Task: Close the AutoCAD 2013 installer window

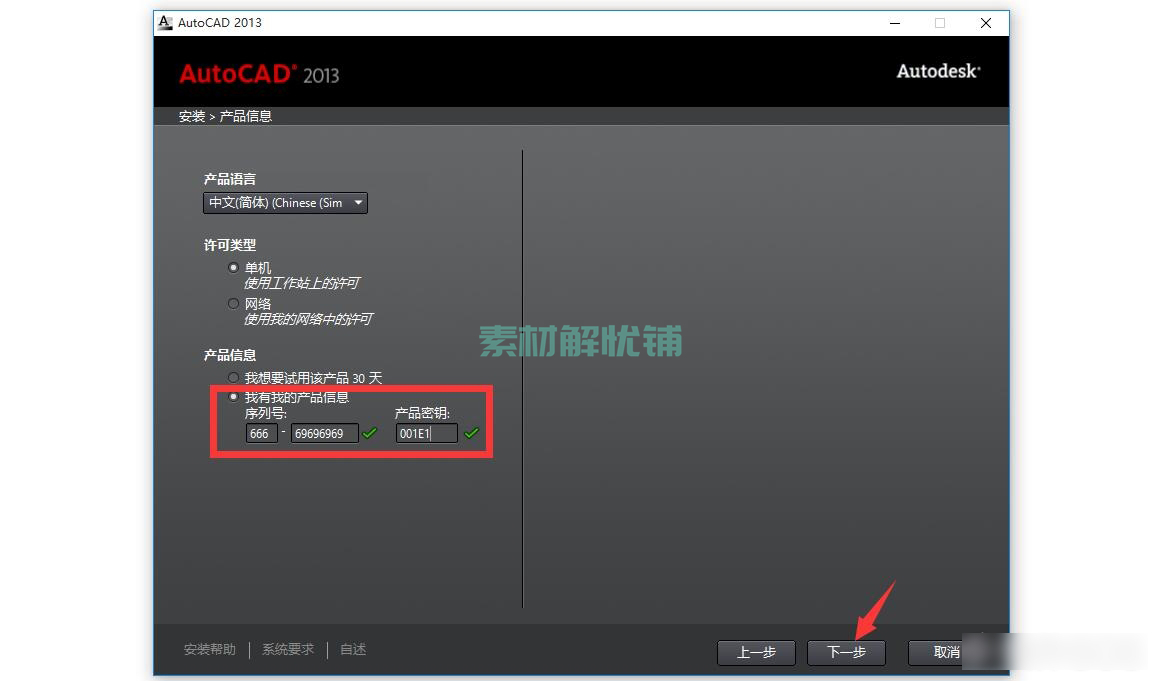Action: (x=985, y=23)
